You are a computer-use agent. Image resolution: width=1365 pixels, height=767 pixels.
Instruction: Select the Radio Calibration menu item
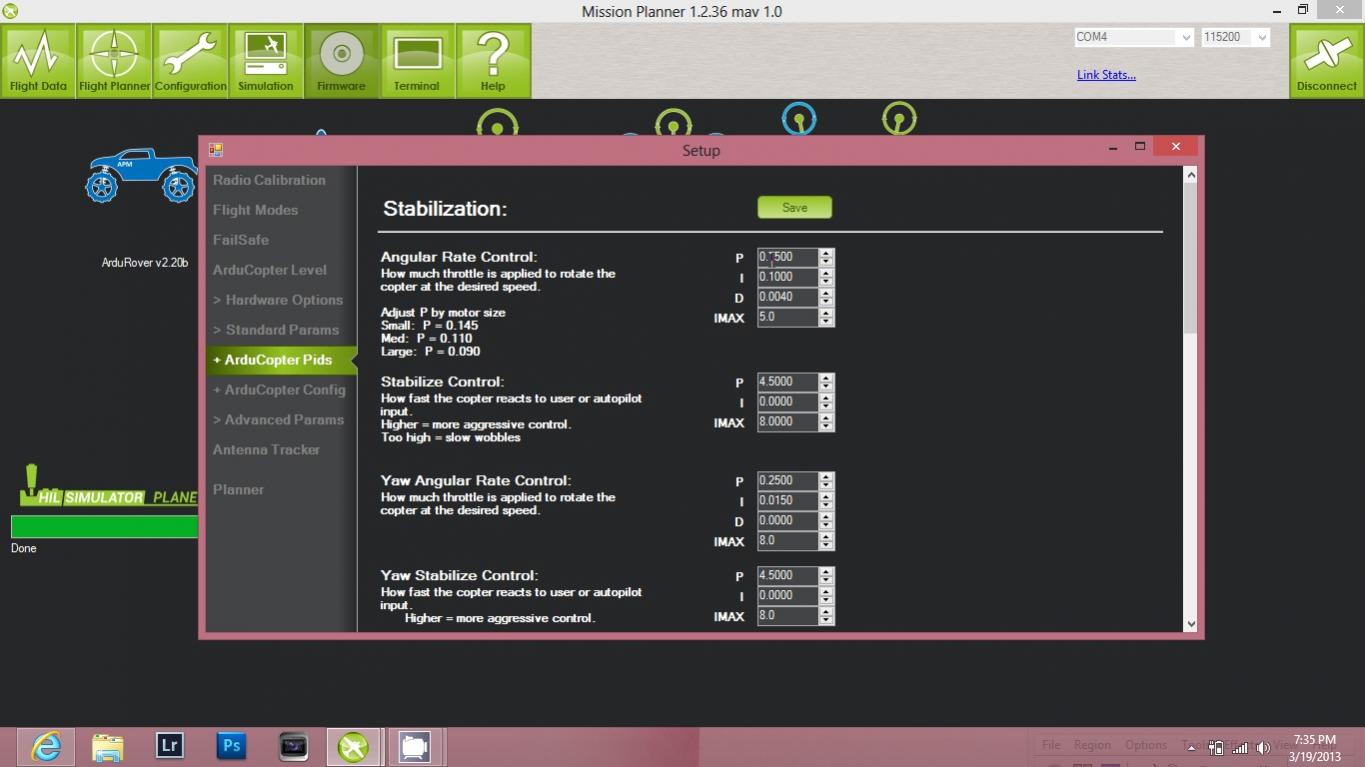tap(269, 180)
